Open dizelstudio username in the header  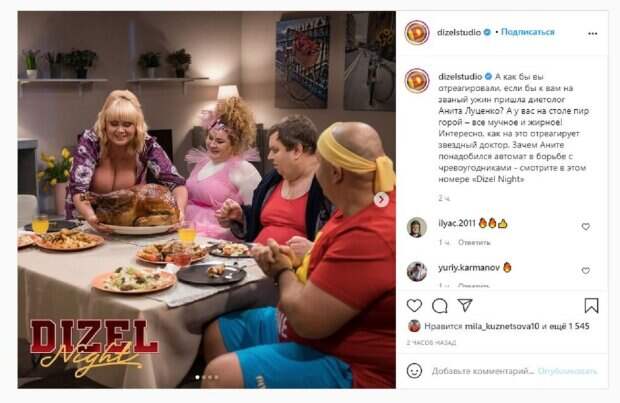click(459, 32)
